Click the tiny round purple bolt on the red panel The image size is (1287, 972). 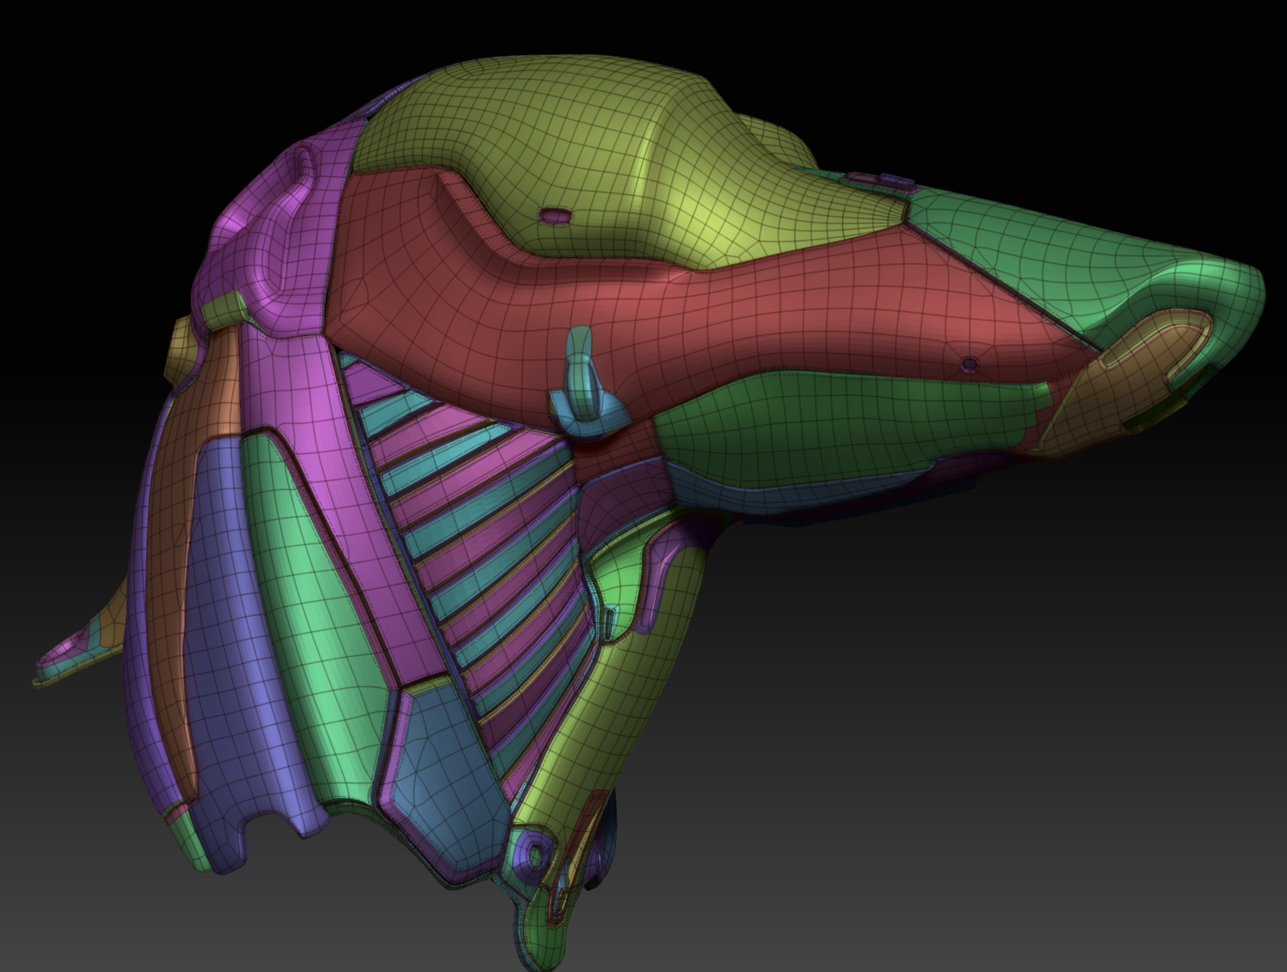[x=968, y=365]
